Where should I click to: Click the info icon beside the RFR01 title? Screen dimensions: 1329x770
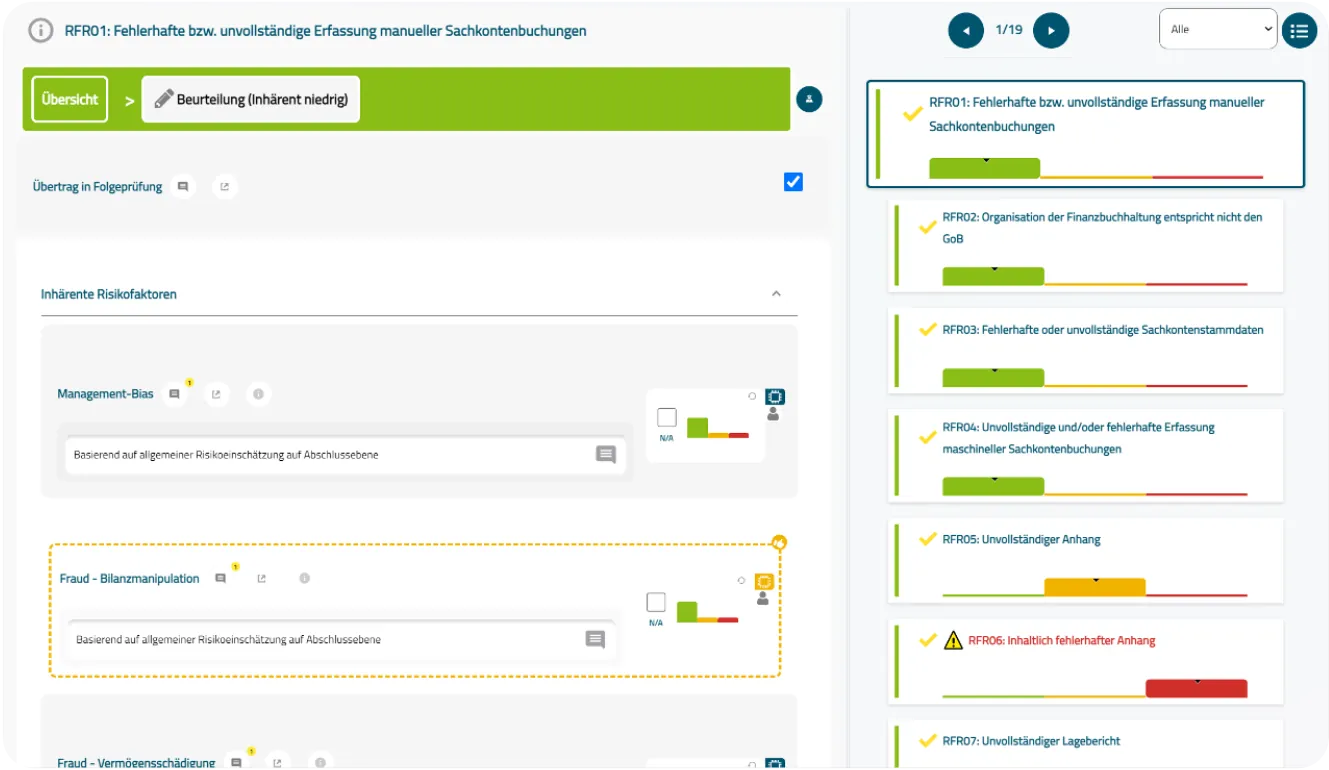tap(40, 31)
